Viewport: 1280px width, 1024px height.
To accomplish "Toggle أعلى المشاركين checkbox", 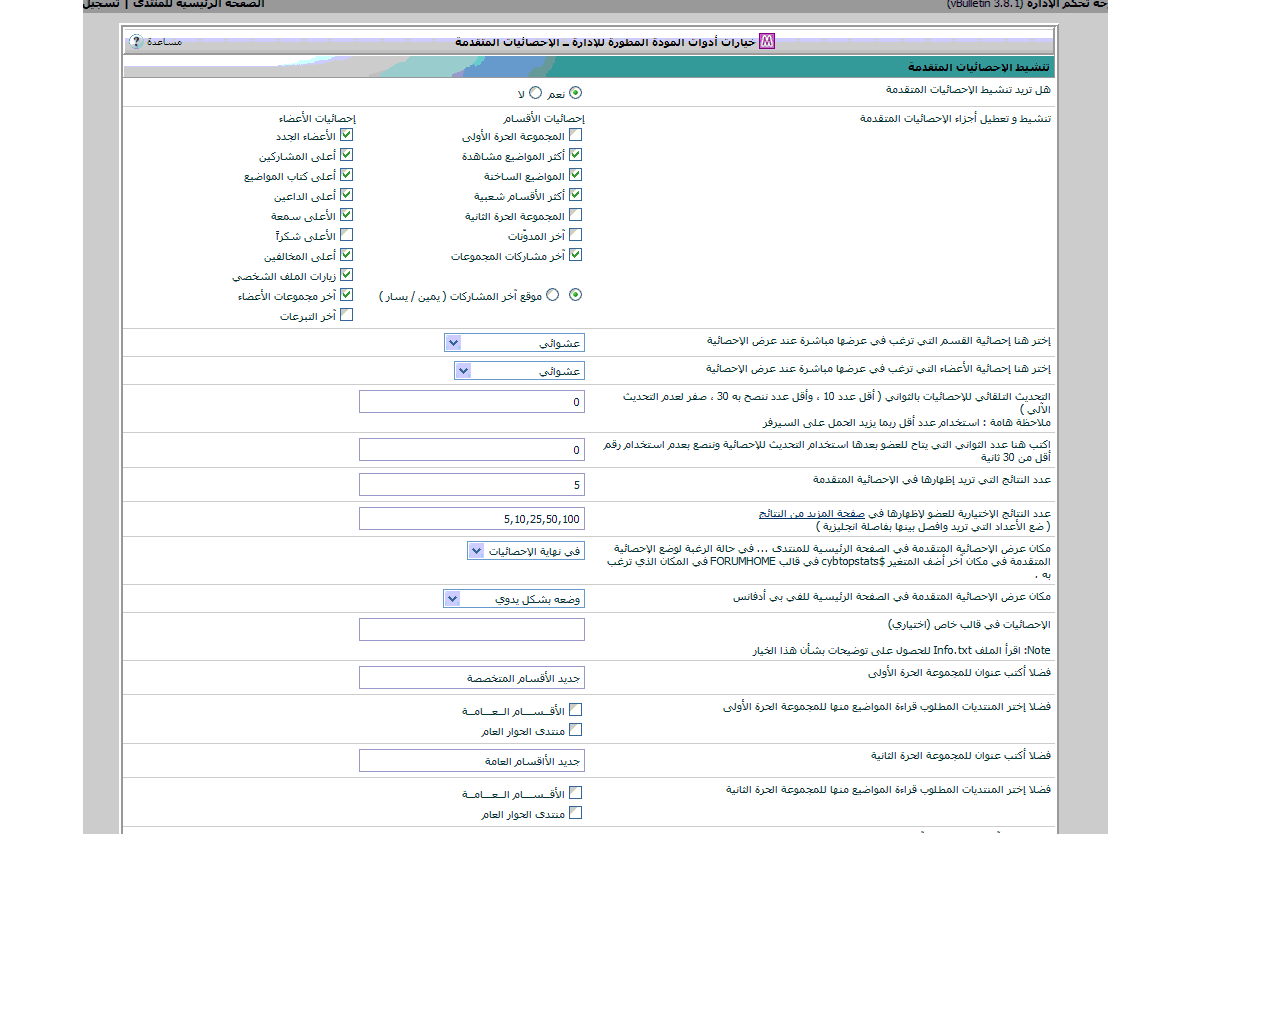I will pyautogui.click(x=346, y=155).
